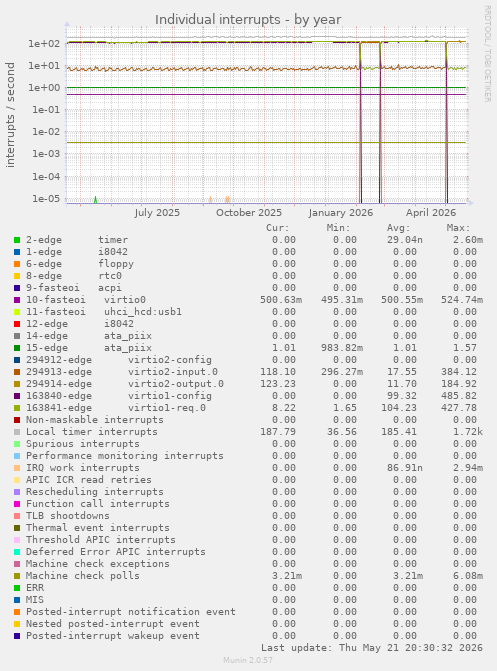Click the RRDTOOL / TOBI OETIKER watermark

(x=488, y=53)
